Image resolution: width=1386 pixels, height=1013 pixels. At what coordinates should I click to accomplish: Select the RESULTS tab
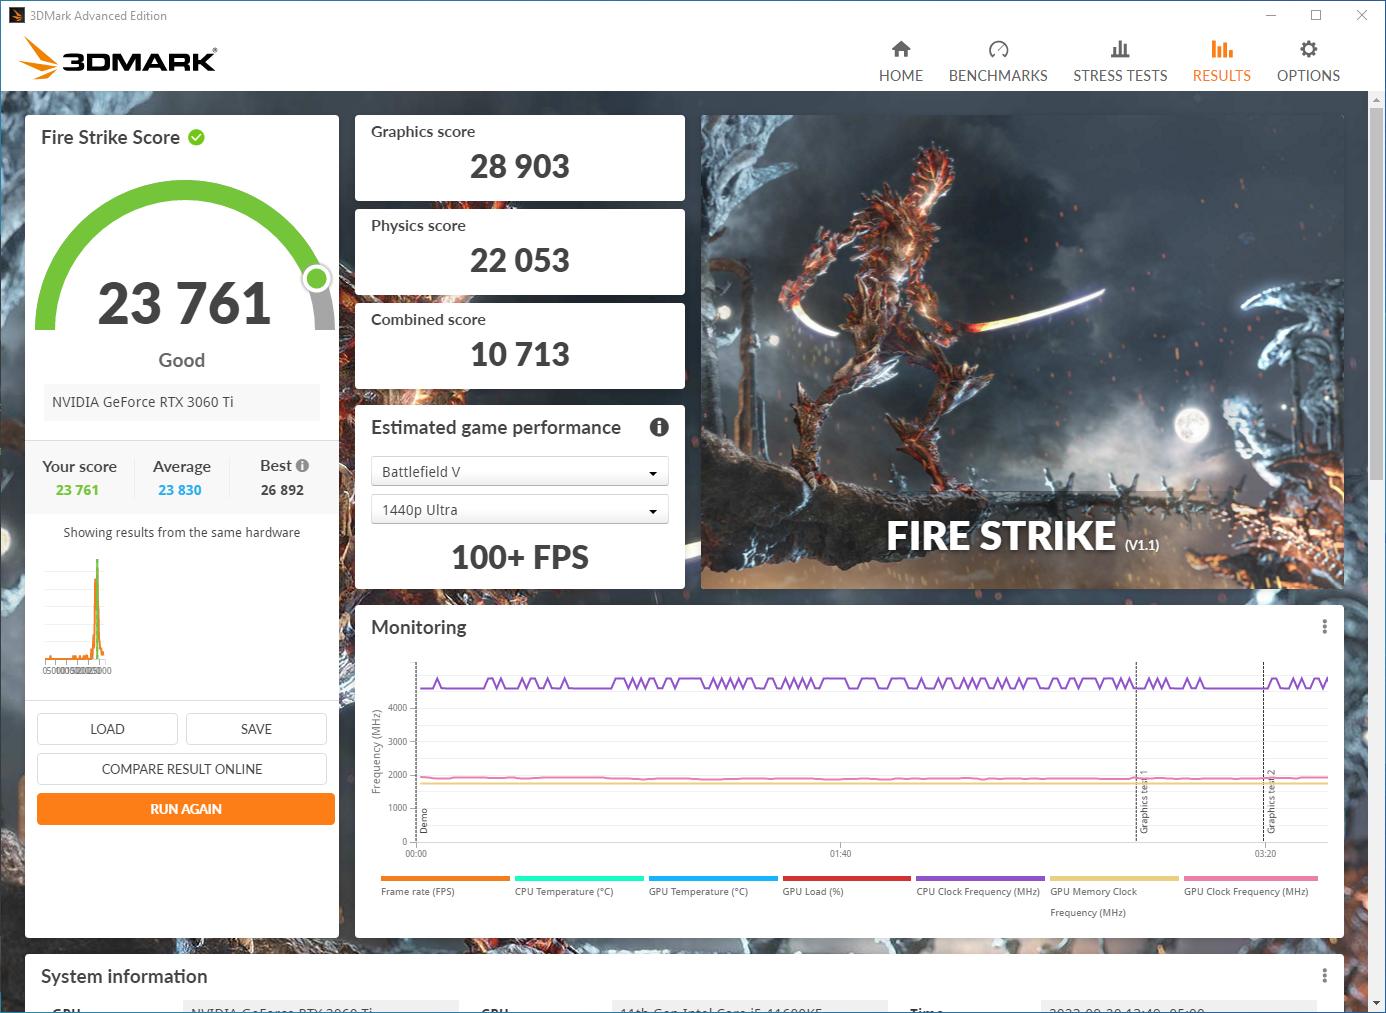(1221, 61)
